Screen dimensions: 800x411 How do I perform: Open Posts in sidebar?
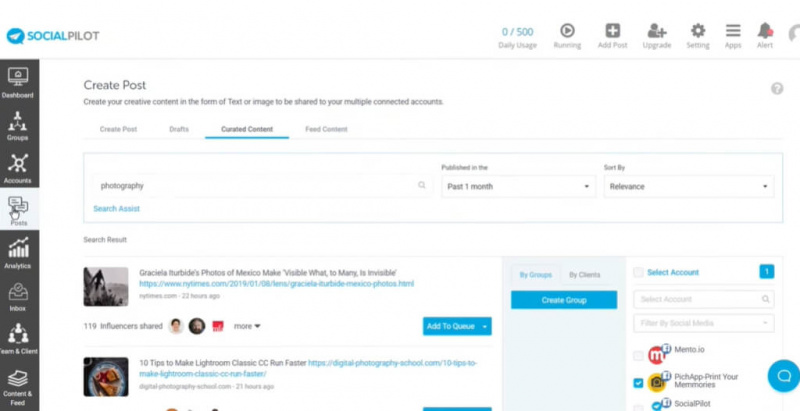click(x=18, y=210)
